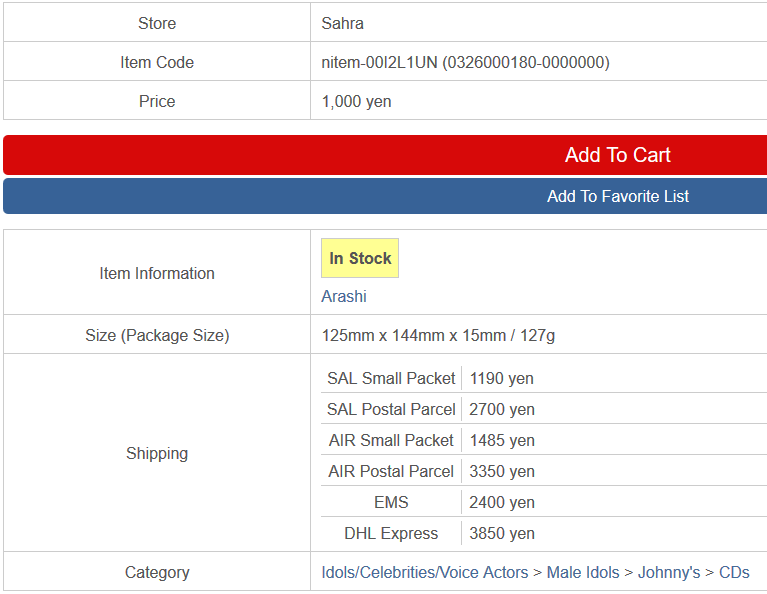Open the CDs category link
The image size is (767, 594).
pyautogui.click(x=734, y=573)
